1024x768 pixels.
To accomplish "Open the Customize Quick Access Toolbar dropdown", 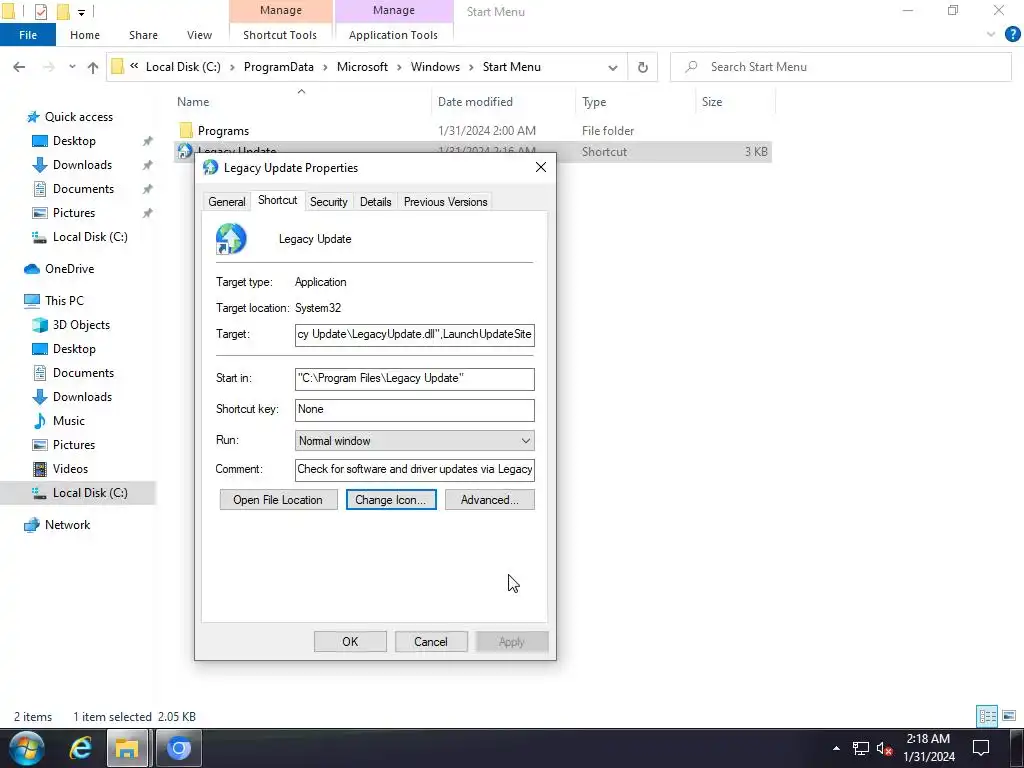I will pos(81,12).
